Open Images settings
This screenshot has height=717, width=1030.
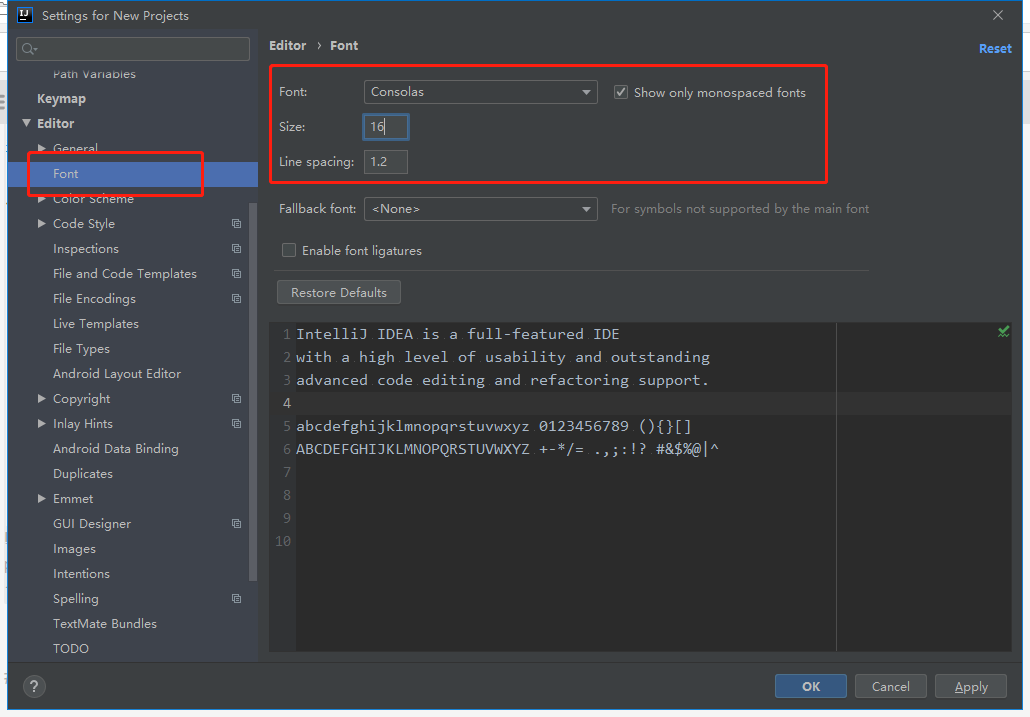tap(74, 549)
